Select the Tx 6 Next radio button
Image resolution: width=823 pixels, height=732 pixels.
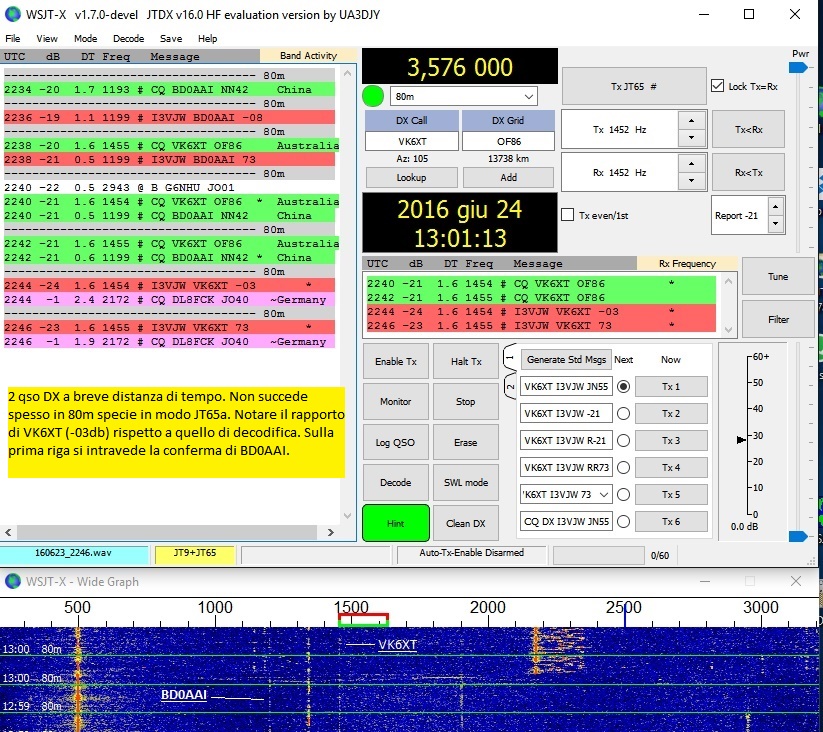click(x=624, y=522)
